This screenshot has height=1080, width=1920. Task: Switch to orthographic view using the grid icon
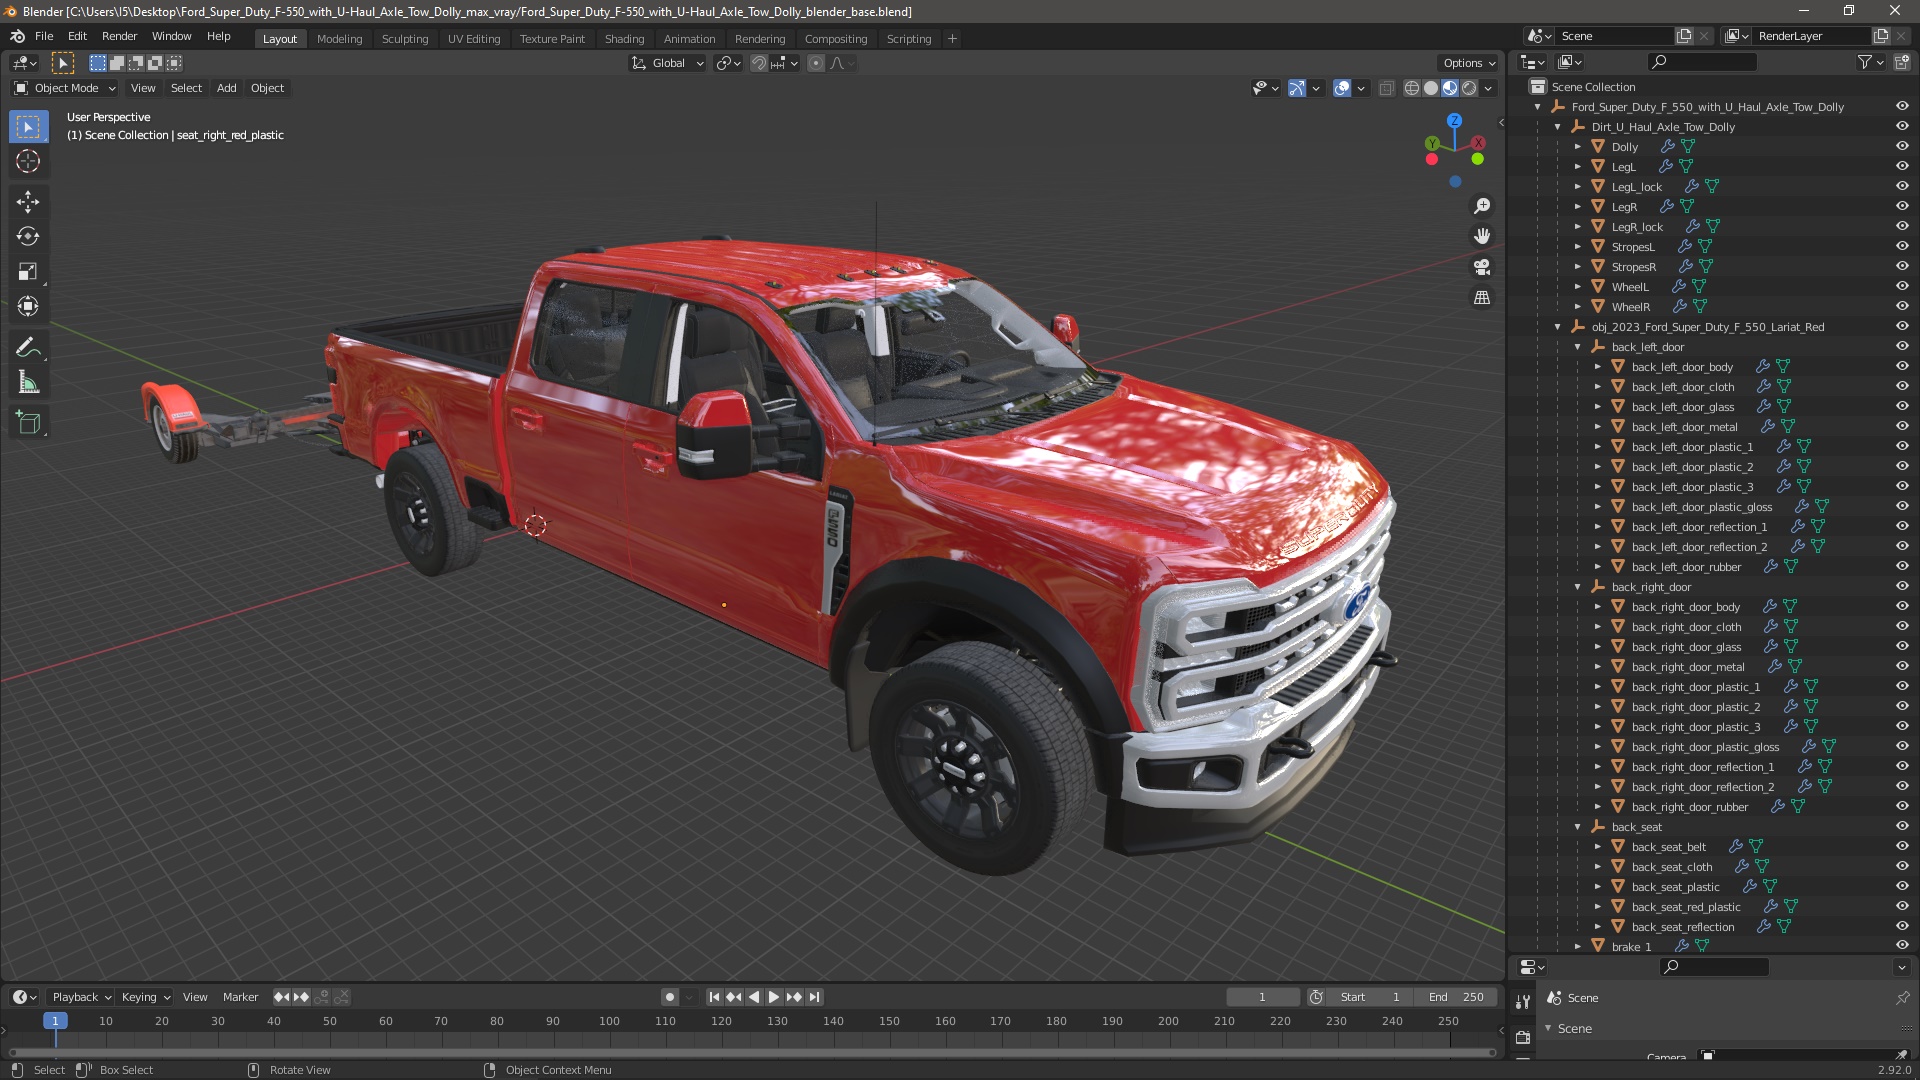click(1482, 298)
